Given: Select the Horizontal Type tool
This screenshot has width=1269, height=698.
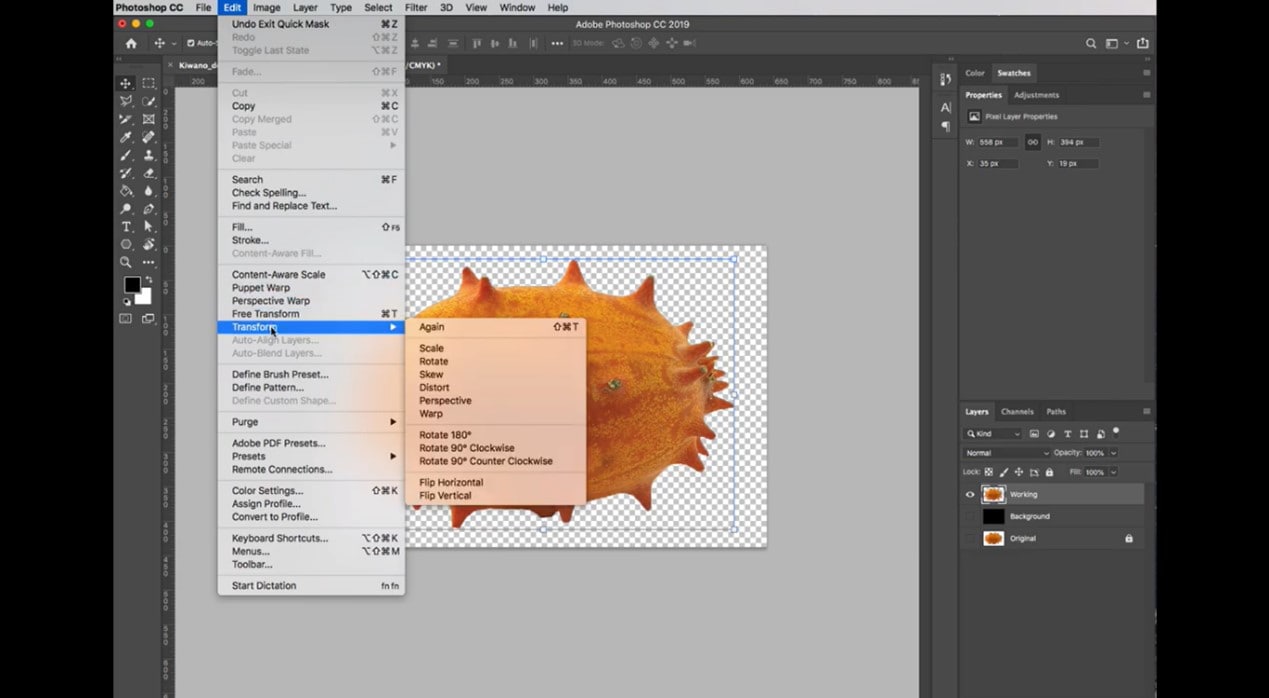Looking at the screenshot, I should click(126, 227).
